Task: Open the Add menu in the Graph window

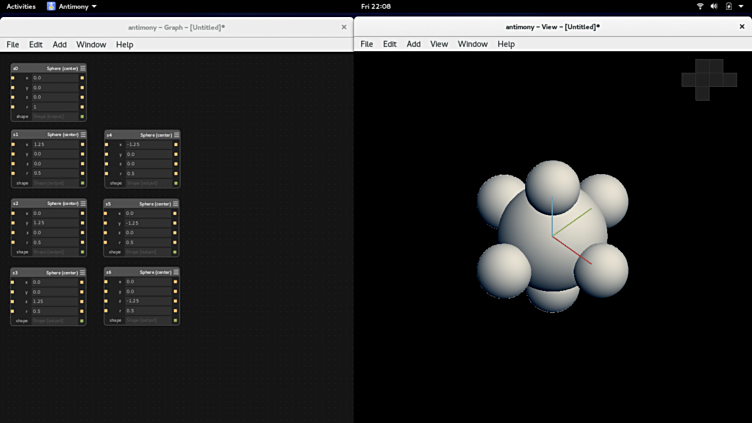Action: [60, 45]
